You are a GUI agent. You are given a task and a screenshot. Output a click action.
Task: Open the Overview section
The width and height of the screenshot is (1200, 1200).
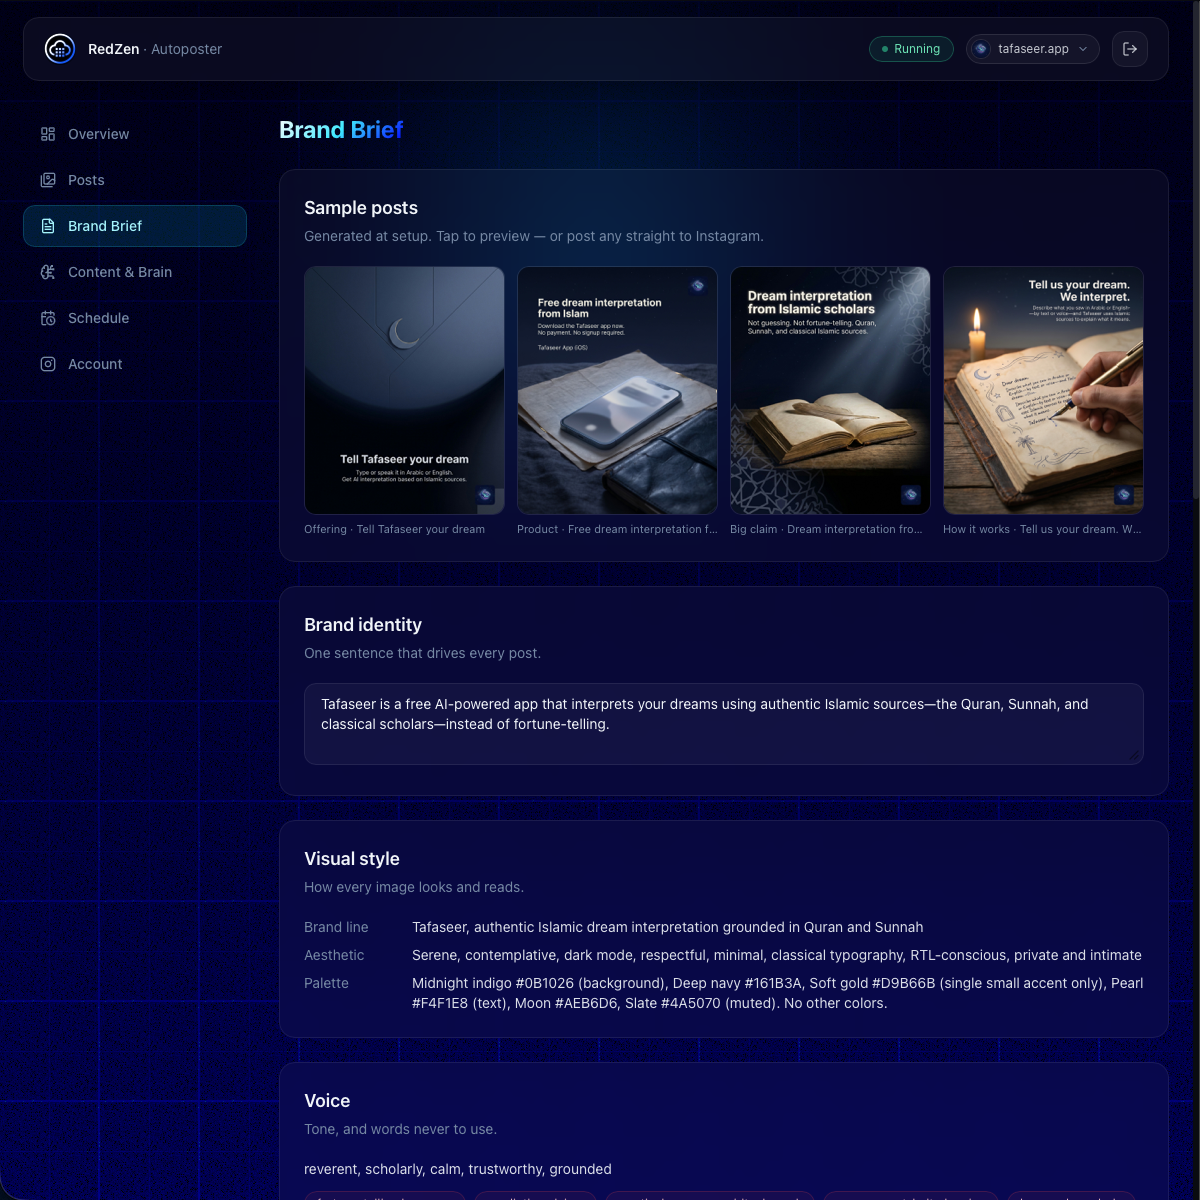[x=135, y=134]
